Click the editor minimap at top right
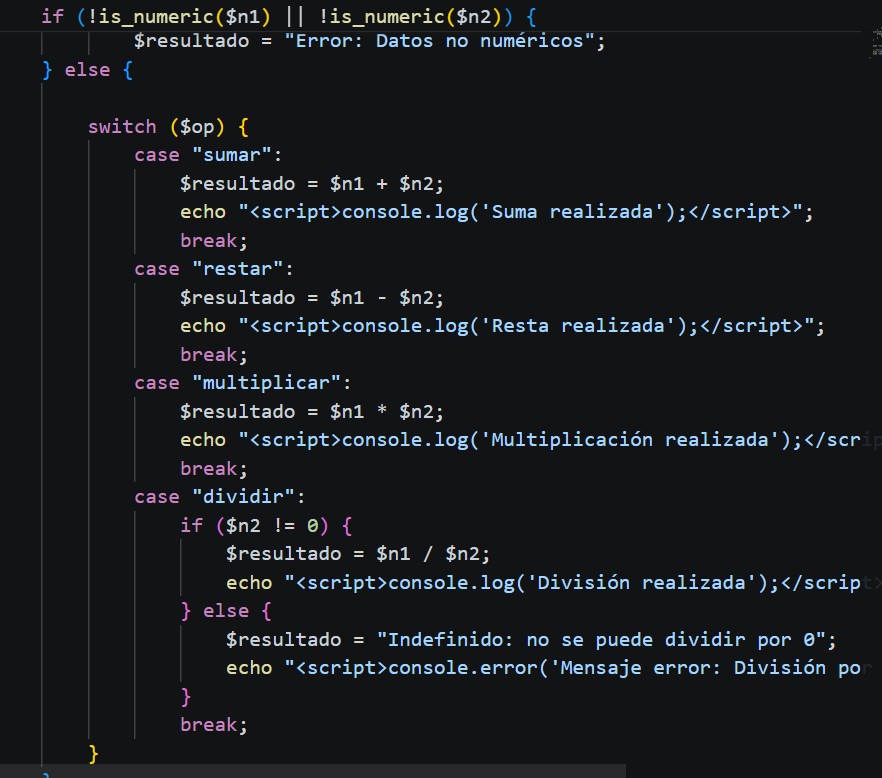The image size is (882, 778). 876,42
